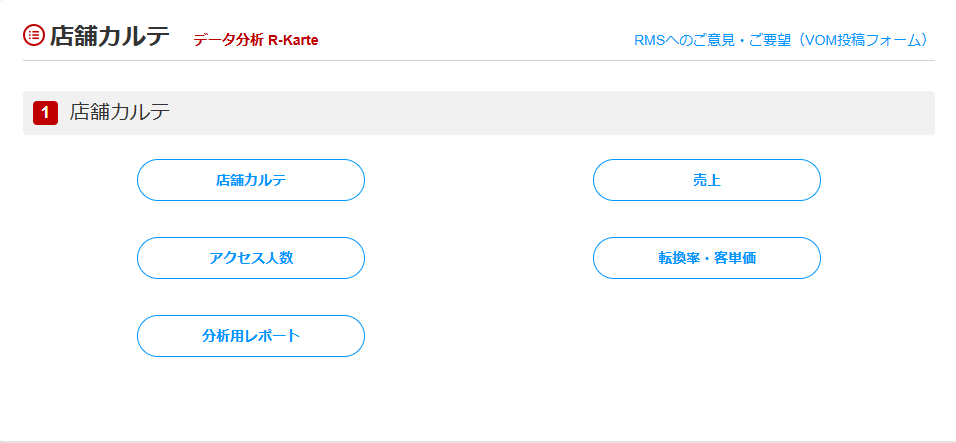Image resolution: width=956 pixels, height=443 pixels.
Task: Open the 店舗カルテ pill button
Action: pyautogui.click(x=250, y=180)
